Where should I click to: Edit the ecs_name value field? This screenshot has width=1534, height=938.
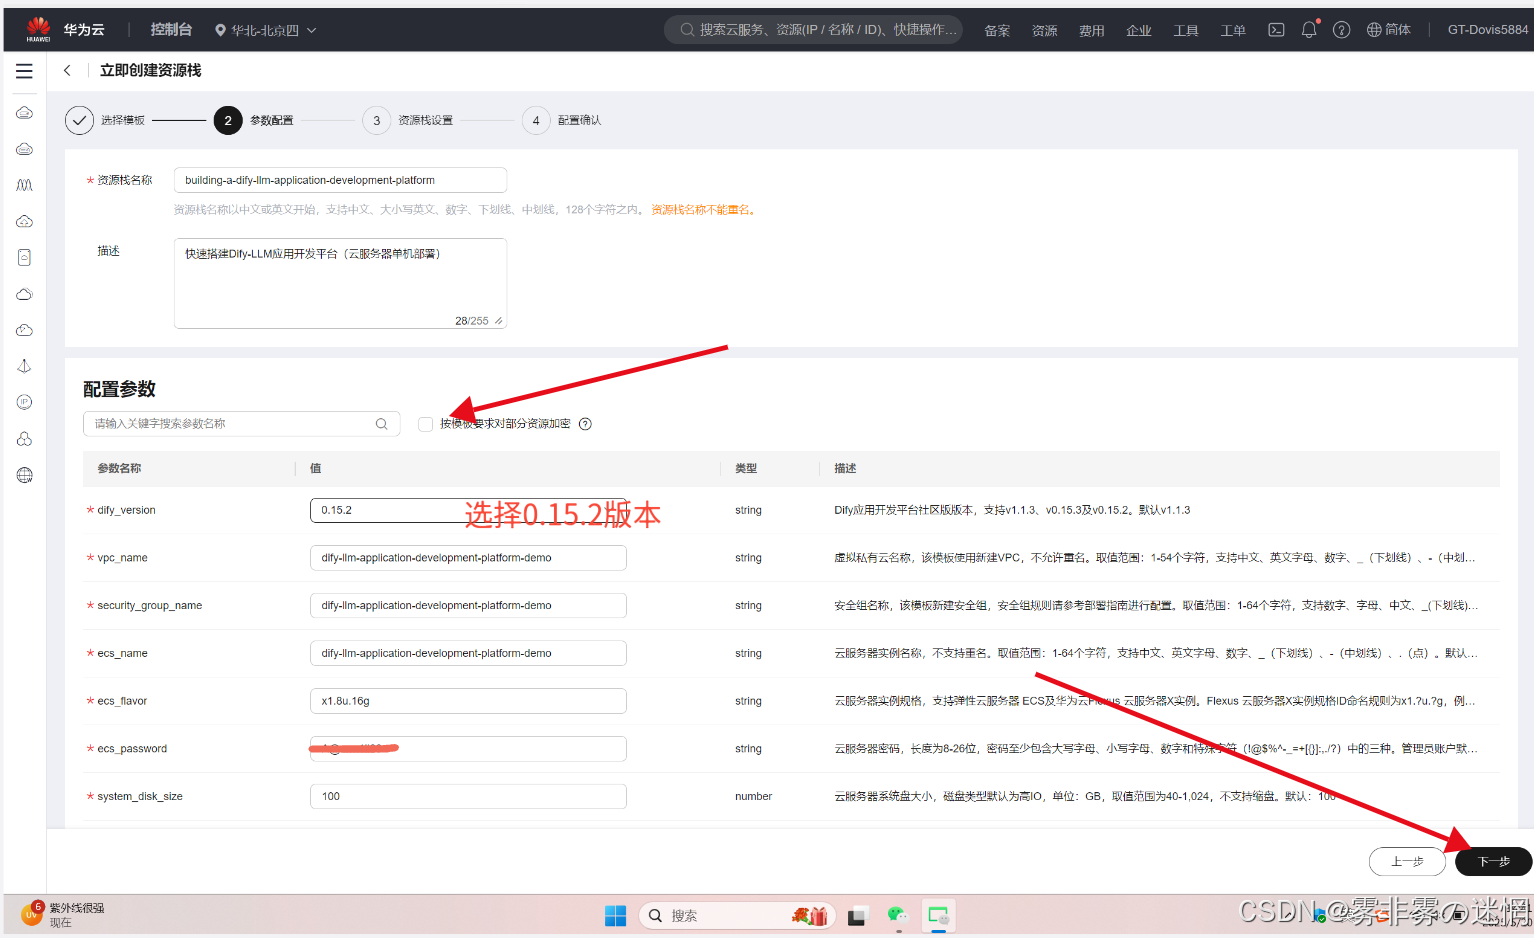[x=468, y=653]
